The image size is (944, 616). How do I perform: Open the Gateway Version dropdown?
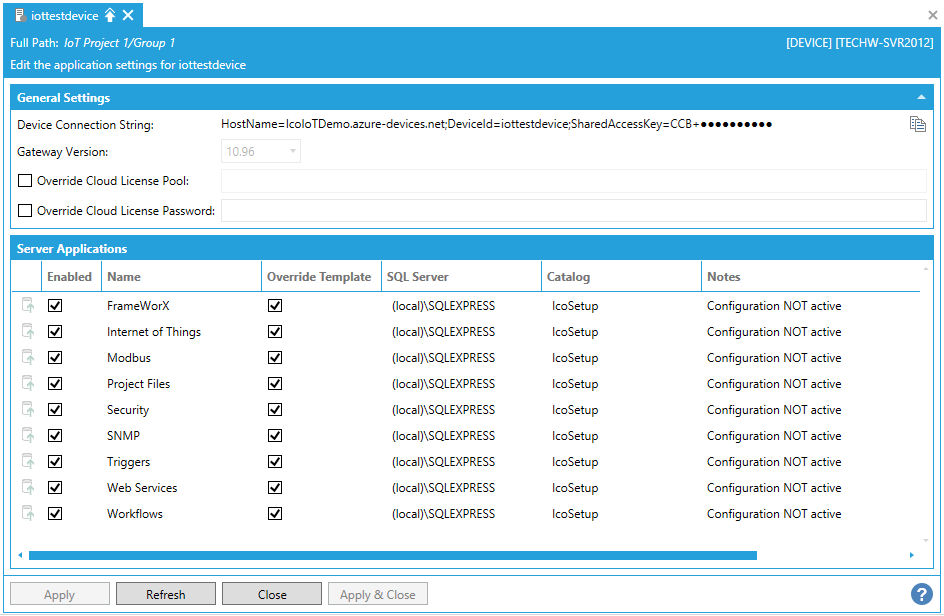pos(292,152)
